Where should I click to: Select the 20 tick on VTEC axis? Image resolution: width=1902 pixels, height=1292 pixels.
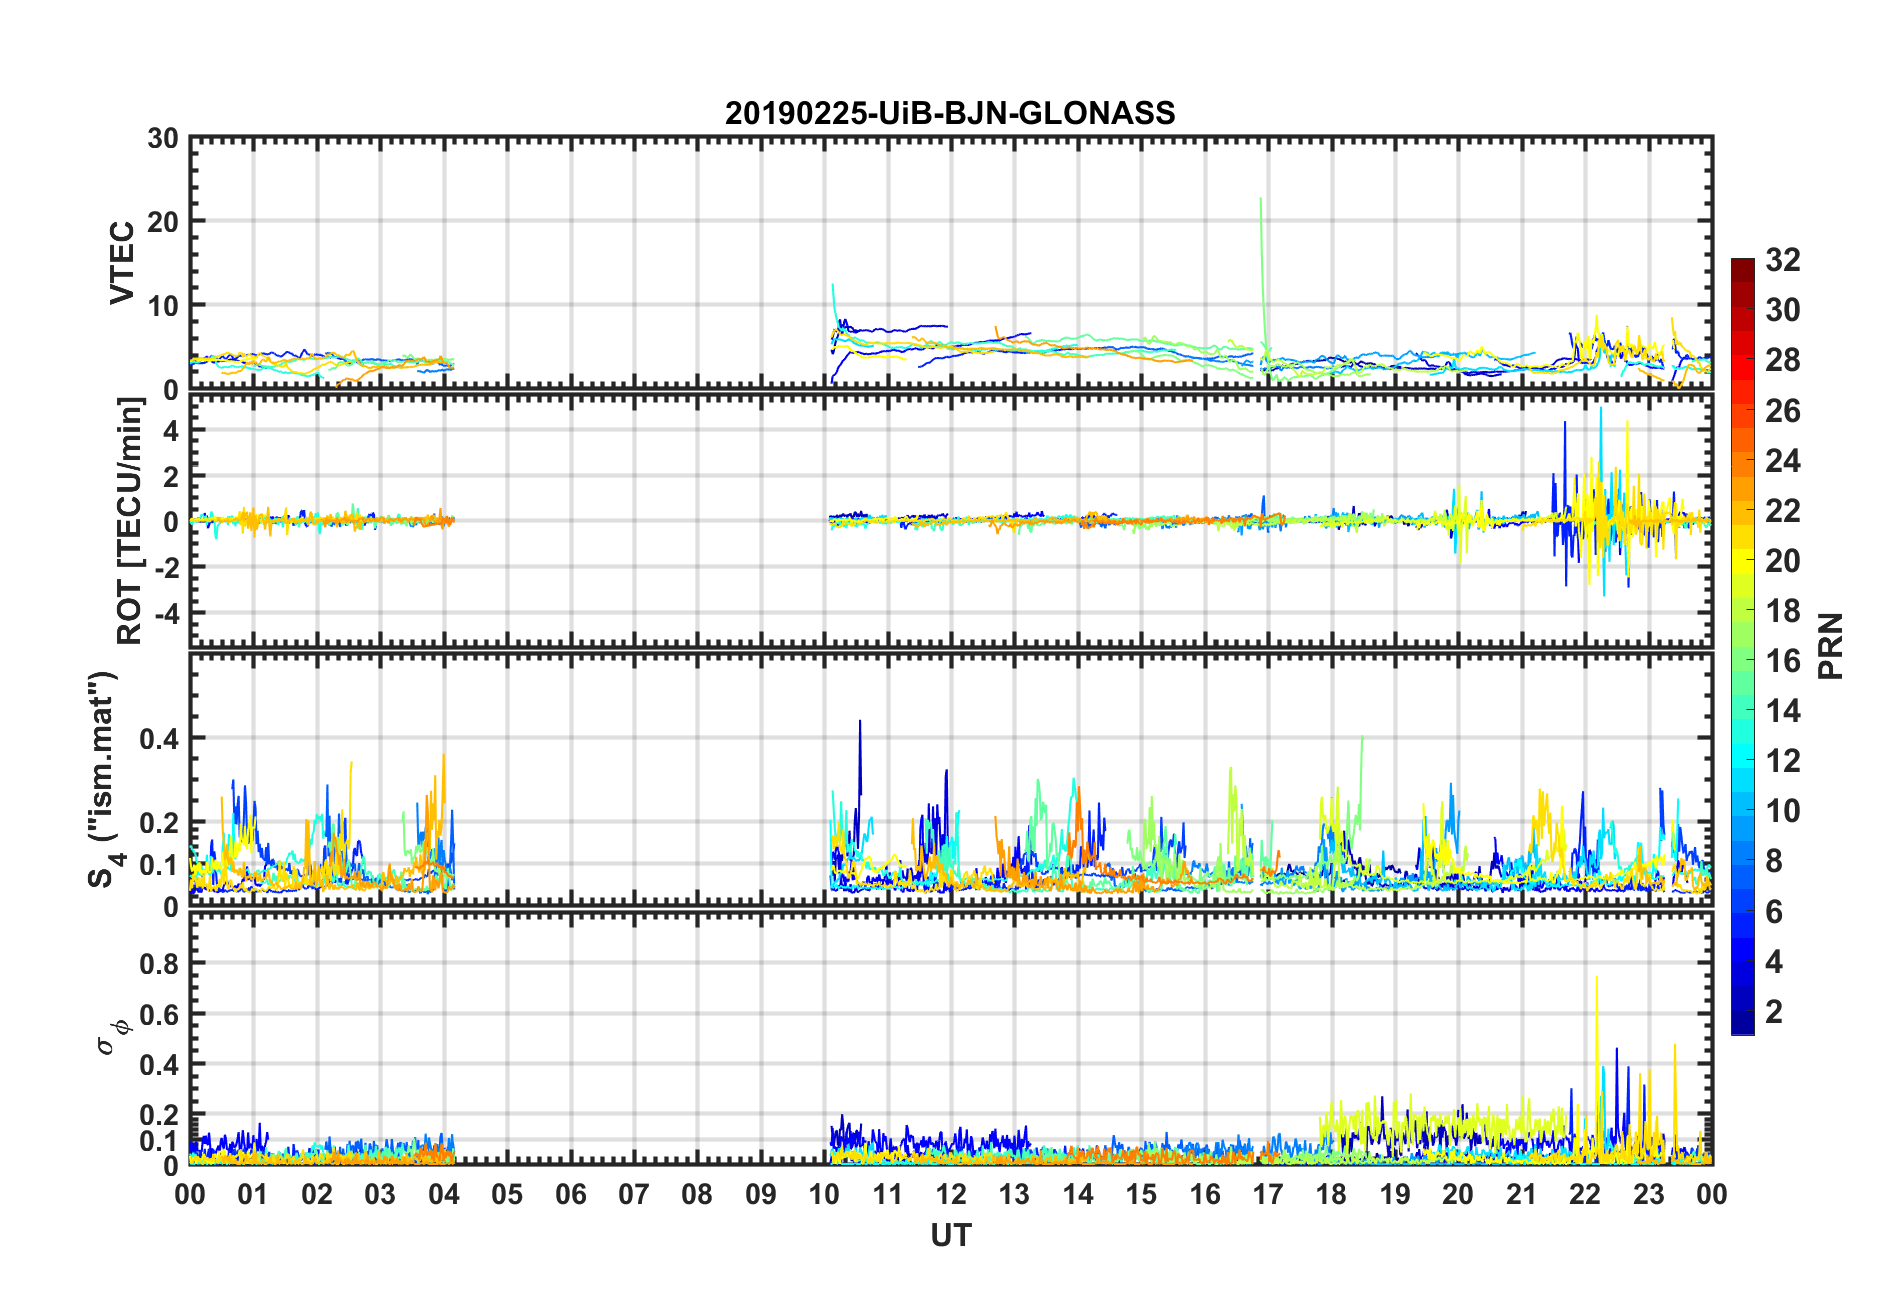click(163, 222)
